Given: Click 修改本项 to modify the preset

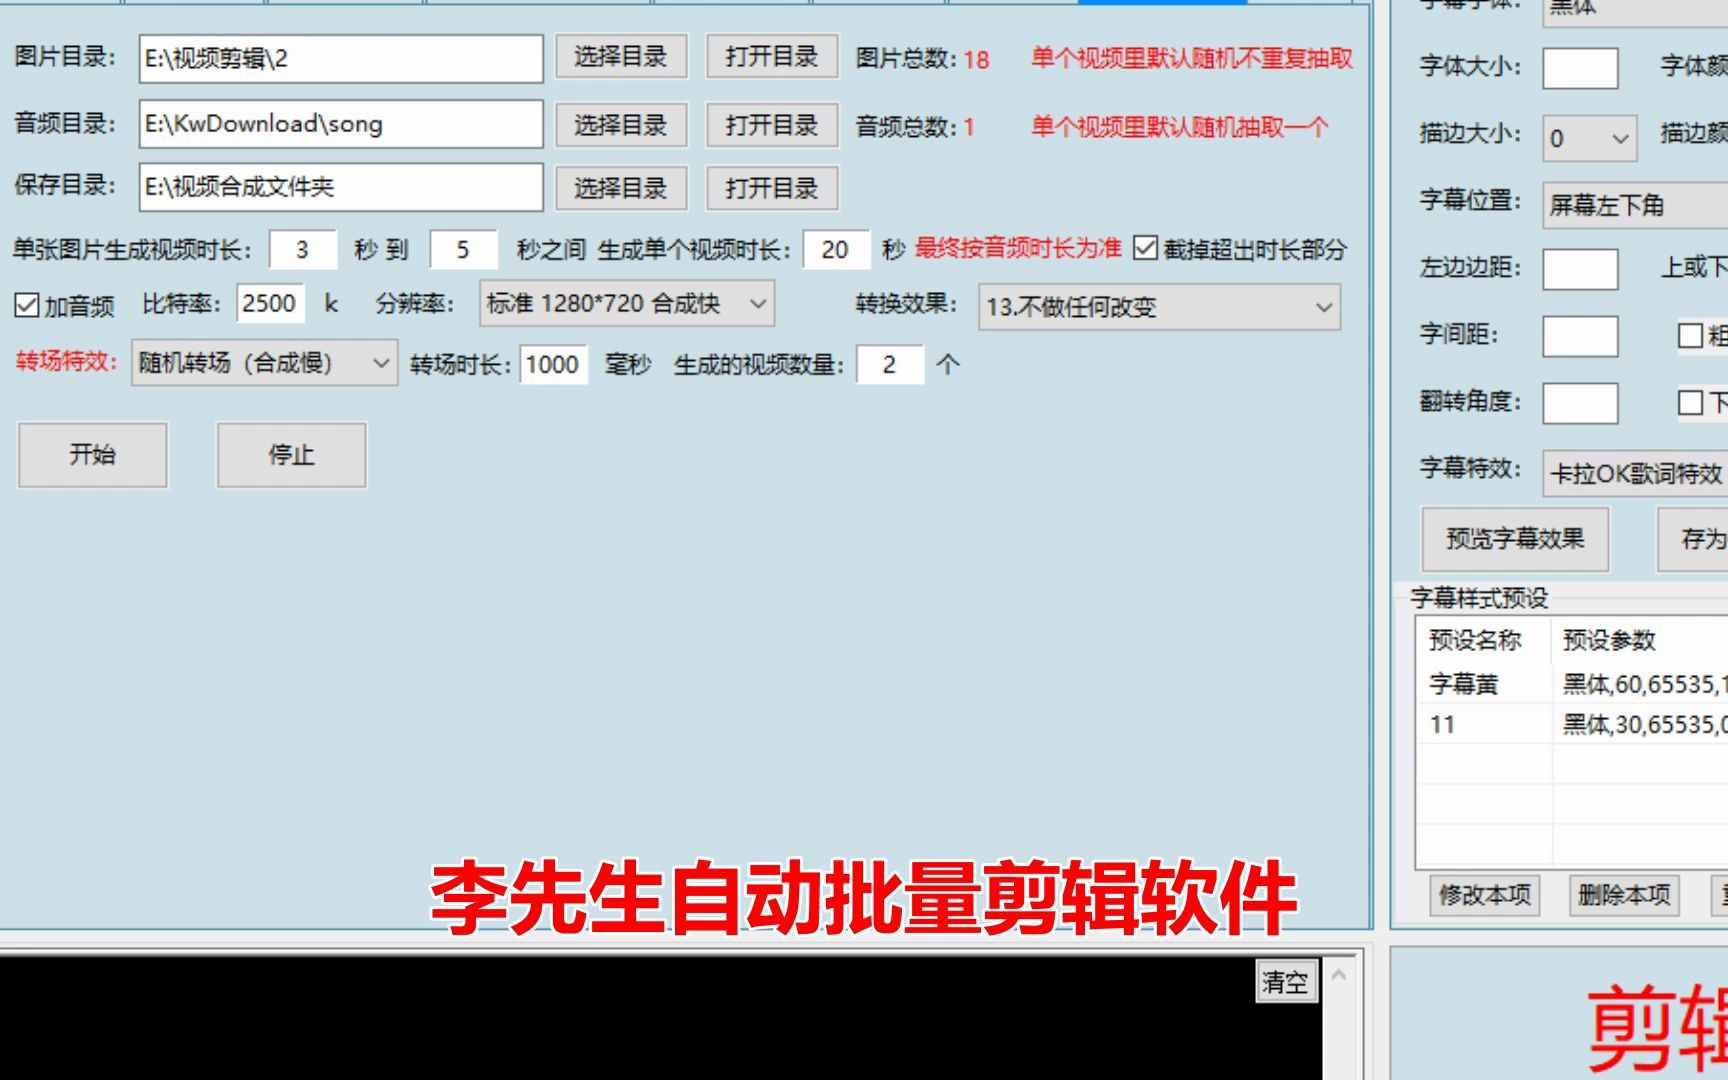Looking at the screenshot, I should pos(1484,896).
